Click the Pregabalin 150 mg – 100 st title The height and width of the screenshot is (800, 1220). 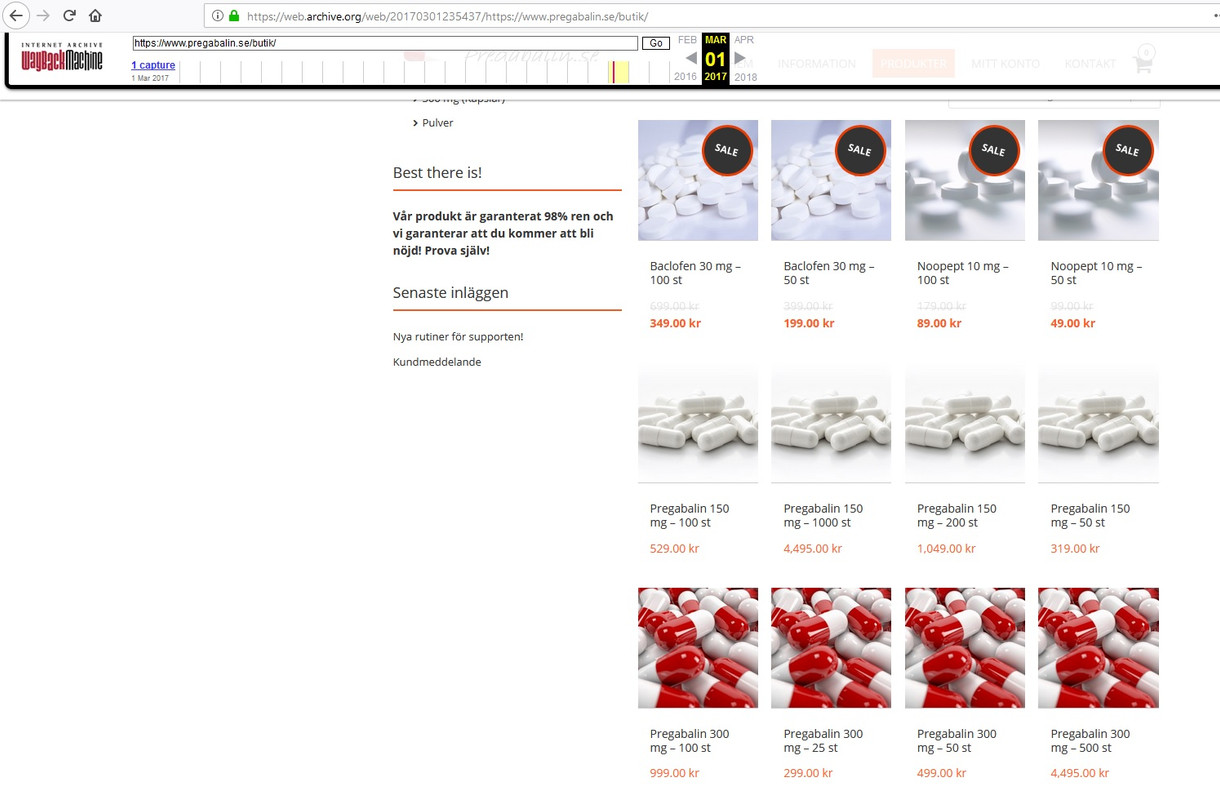[690, 515]
